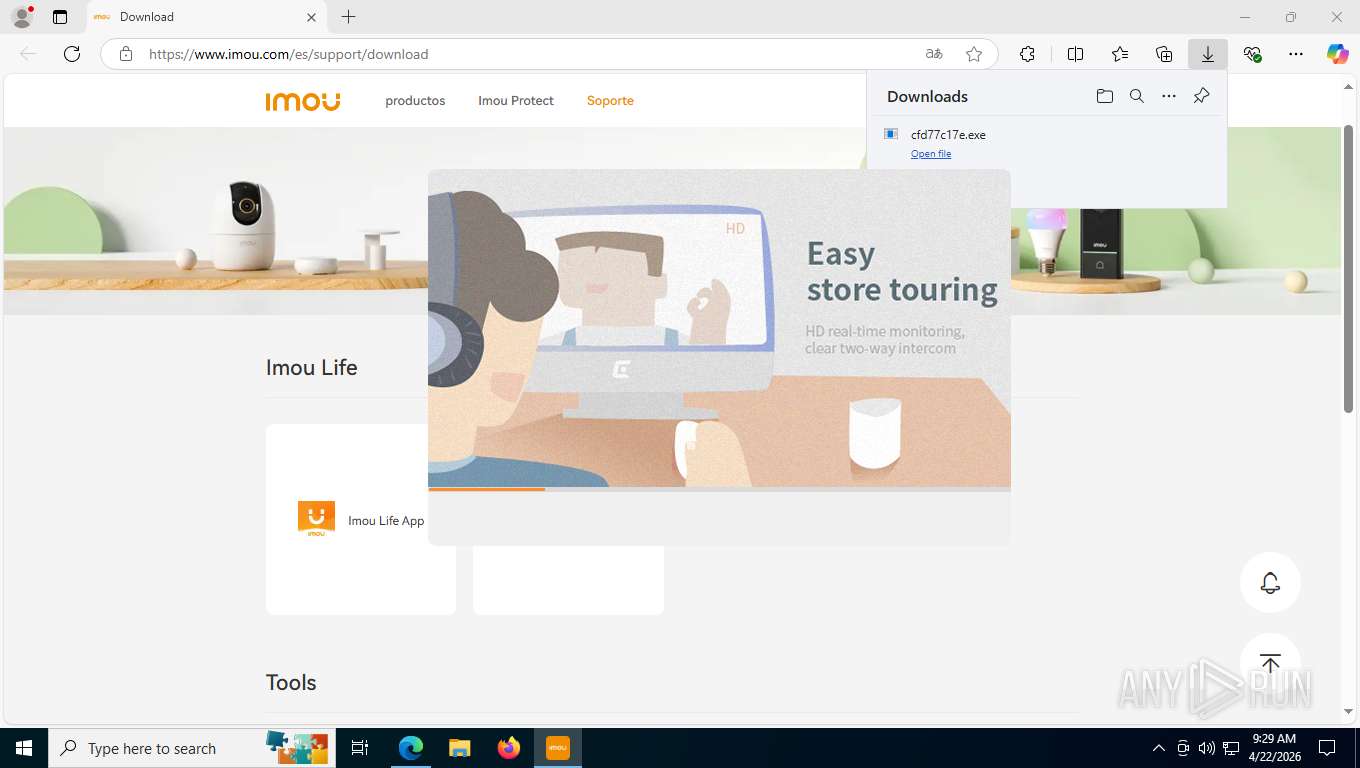This screenshot has height=768, width=1360.
Task: Open the Favorites list
Action: click(1120, 54)
